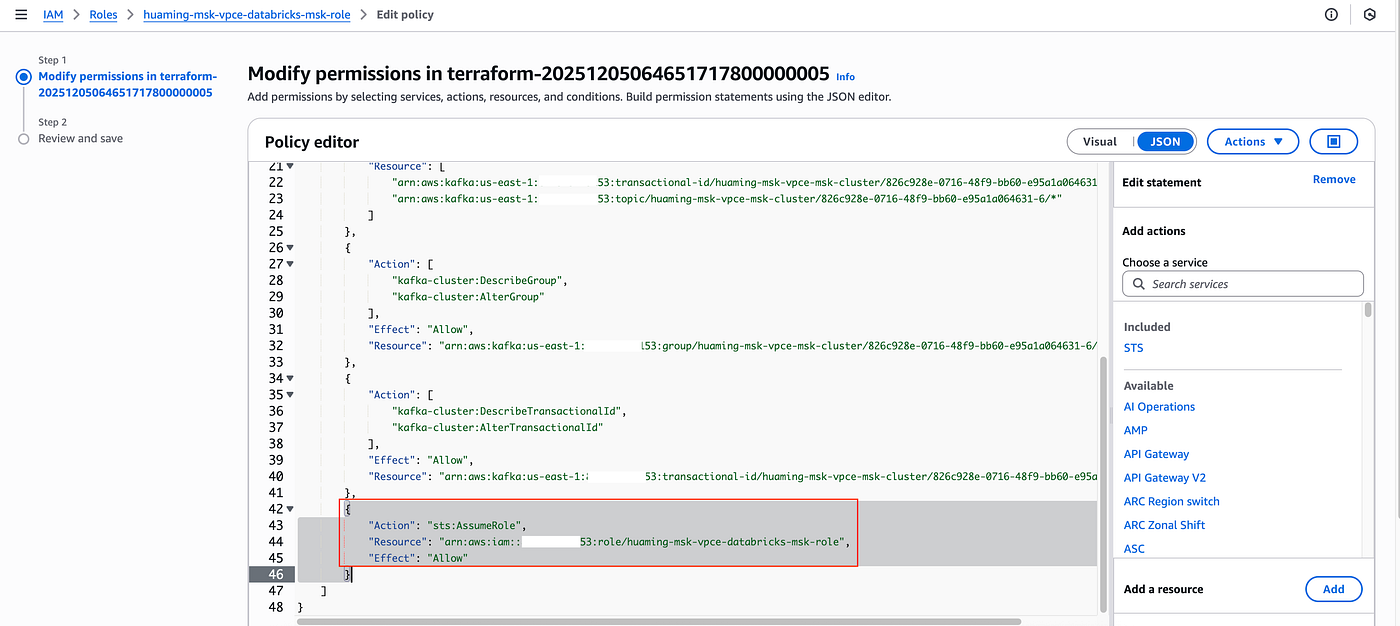This screenshot has width=1400, height=626.
Task: Collapse code fold arrow at line 42
Action: (290, 509)
